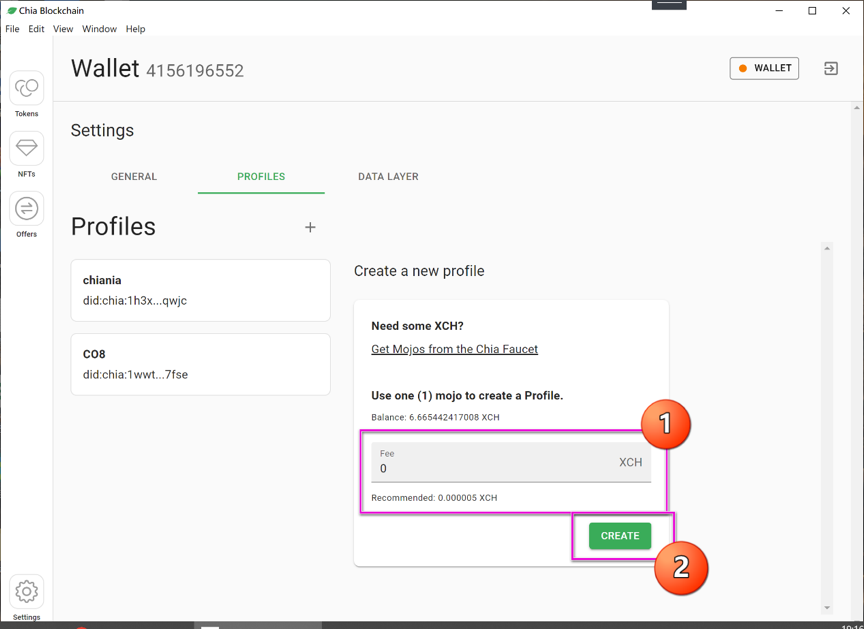Open the NFTs sidebar icon
The image size is (864, 629).
click(26, 148)
